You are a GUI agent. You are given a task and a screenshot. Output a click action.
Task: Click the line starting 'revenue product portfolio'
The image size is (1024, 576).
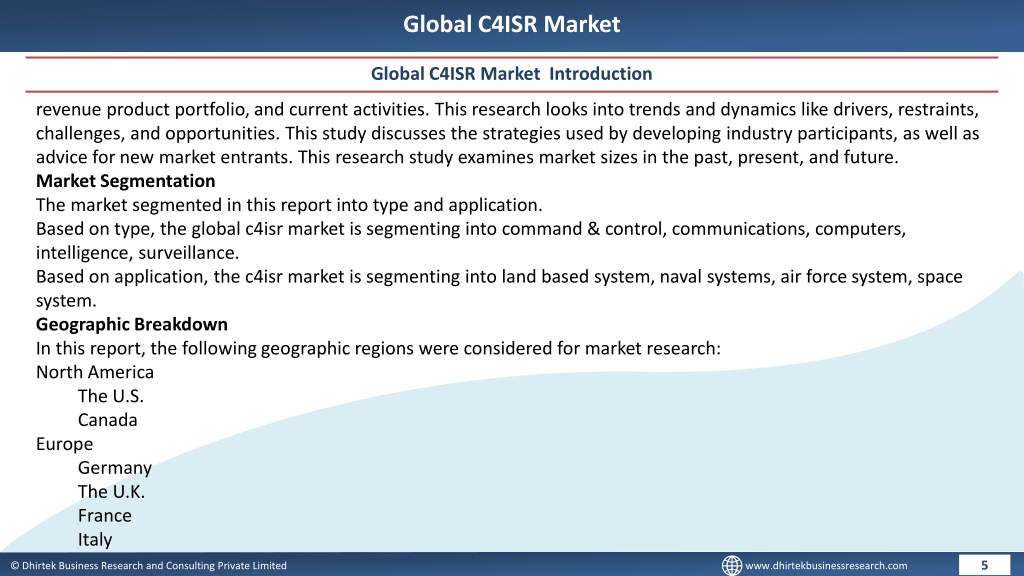click(x=507, y=109)
